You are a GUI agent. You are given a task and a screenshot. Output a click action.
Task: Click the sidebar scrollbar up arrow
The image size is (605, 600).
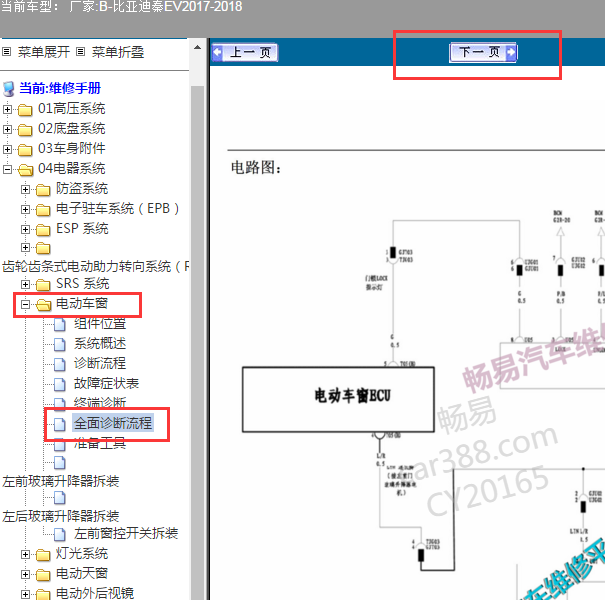[197, 47]
